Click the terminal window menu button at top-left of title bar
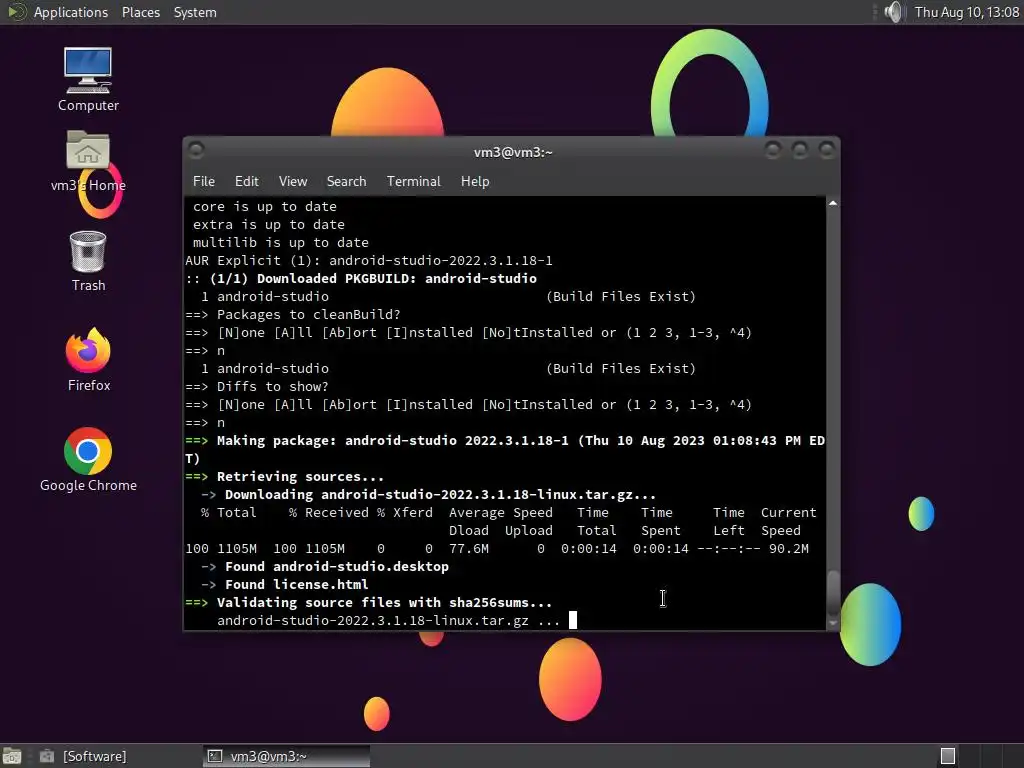1024x768 pixels. 196,150
